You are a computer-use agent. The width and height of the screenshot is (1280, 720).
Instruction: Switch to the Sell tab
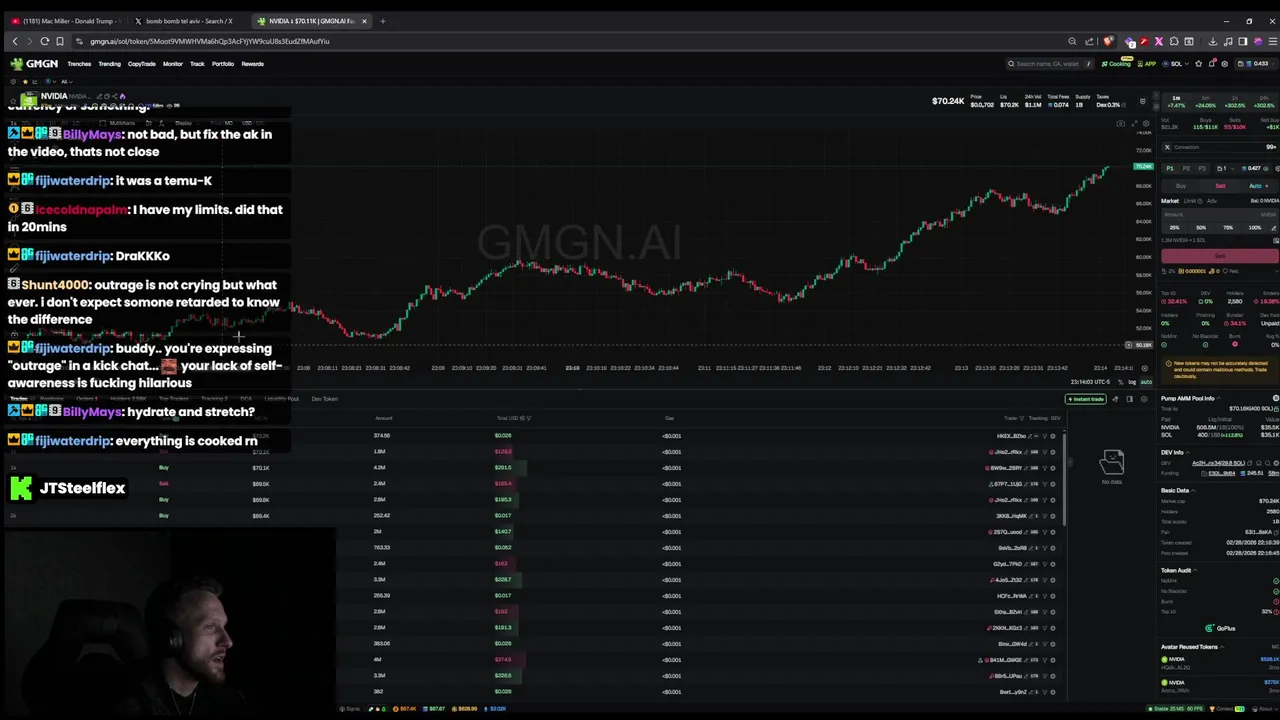[1220, 186]
